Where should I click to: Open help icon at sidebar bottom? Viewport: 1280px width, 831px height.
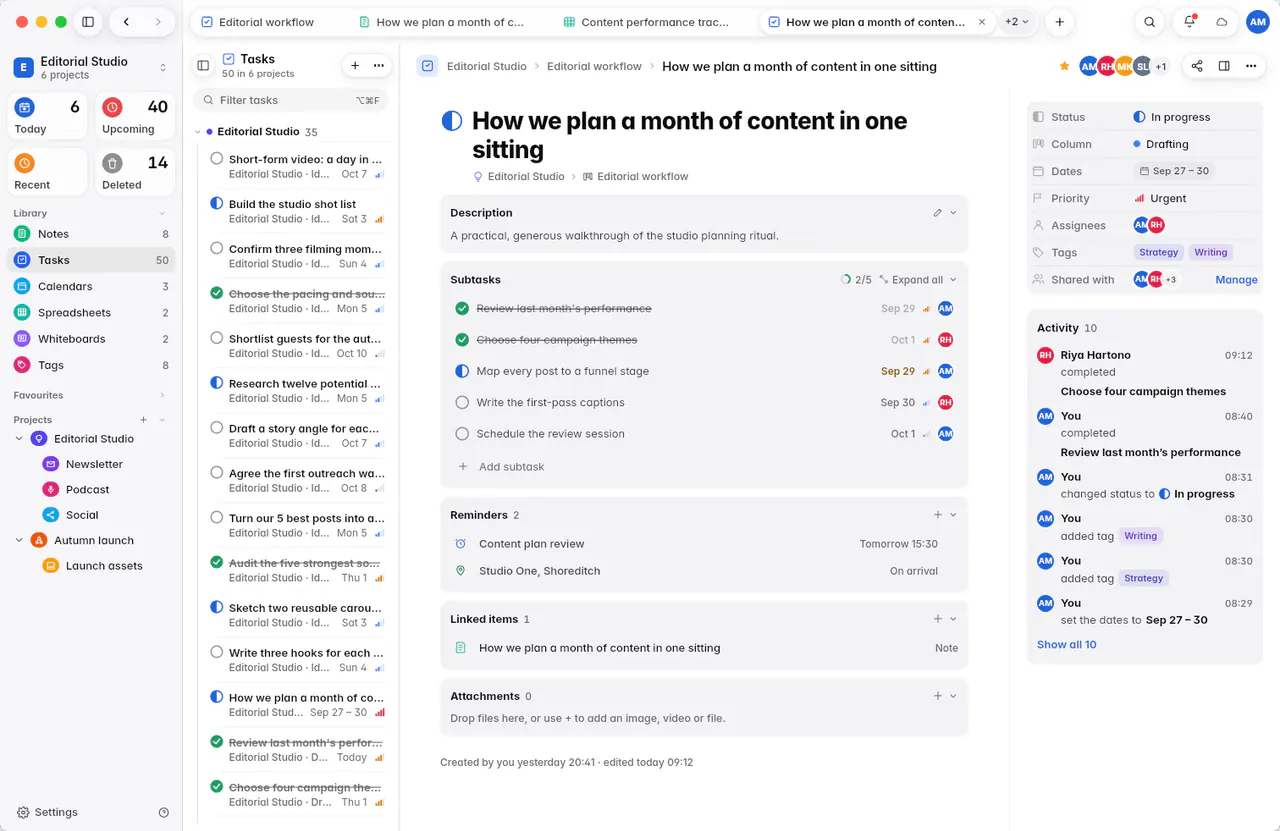coord(164,813)
